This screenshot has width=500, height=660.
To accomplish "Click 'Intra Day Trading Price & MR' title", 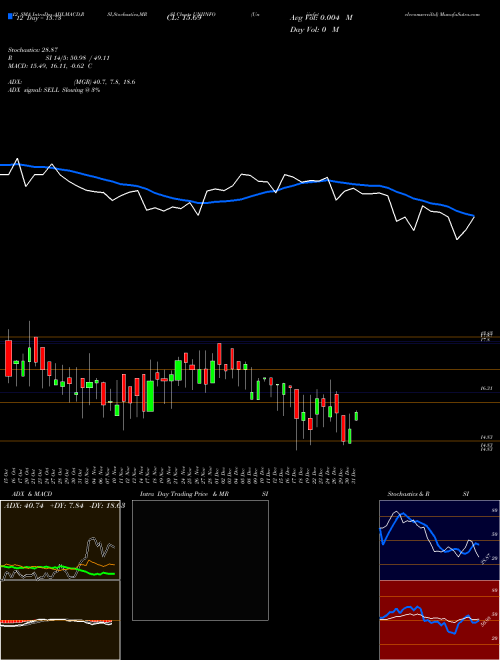I will point(184,494).
